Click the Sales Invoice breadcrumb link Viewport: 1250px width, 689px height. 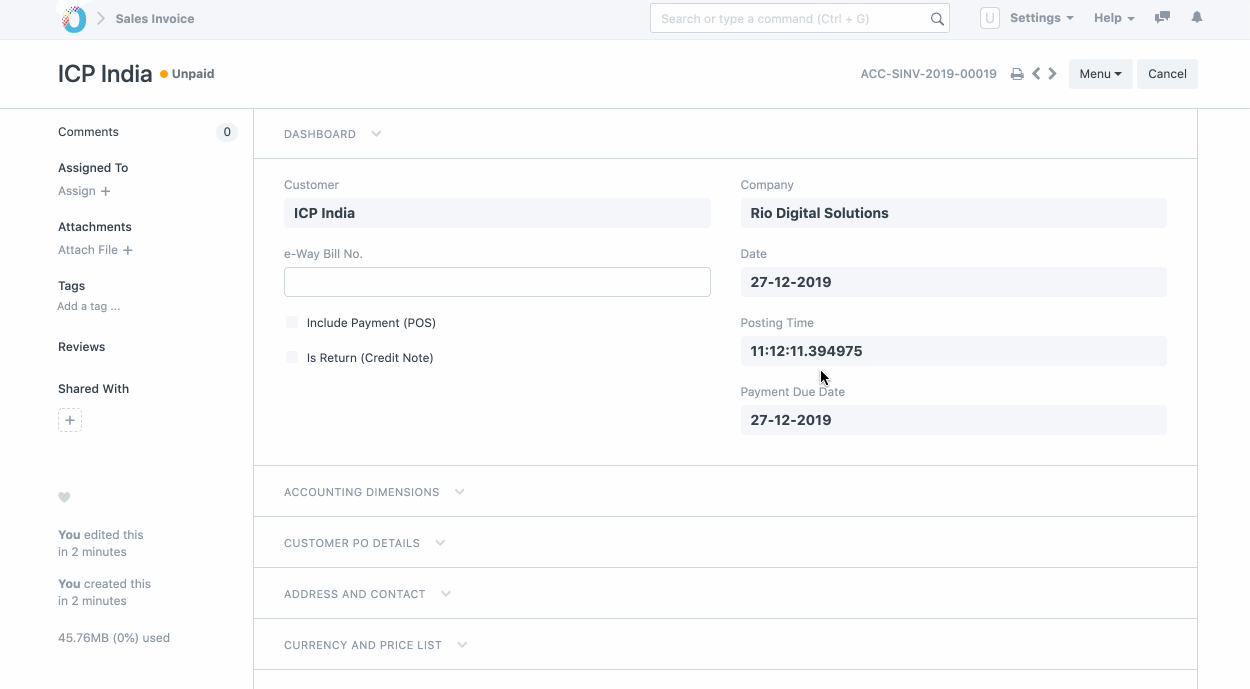click(155, 19)
